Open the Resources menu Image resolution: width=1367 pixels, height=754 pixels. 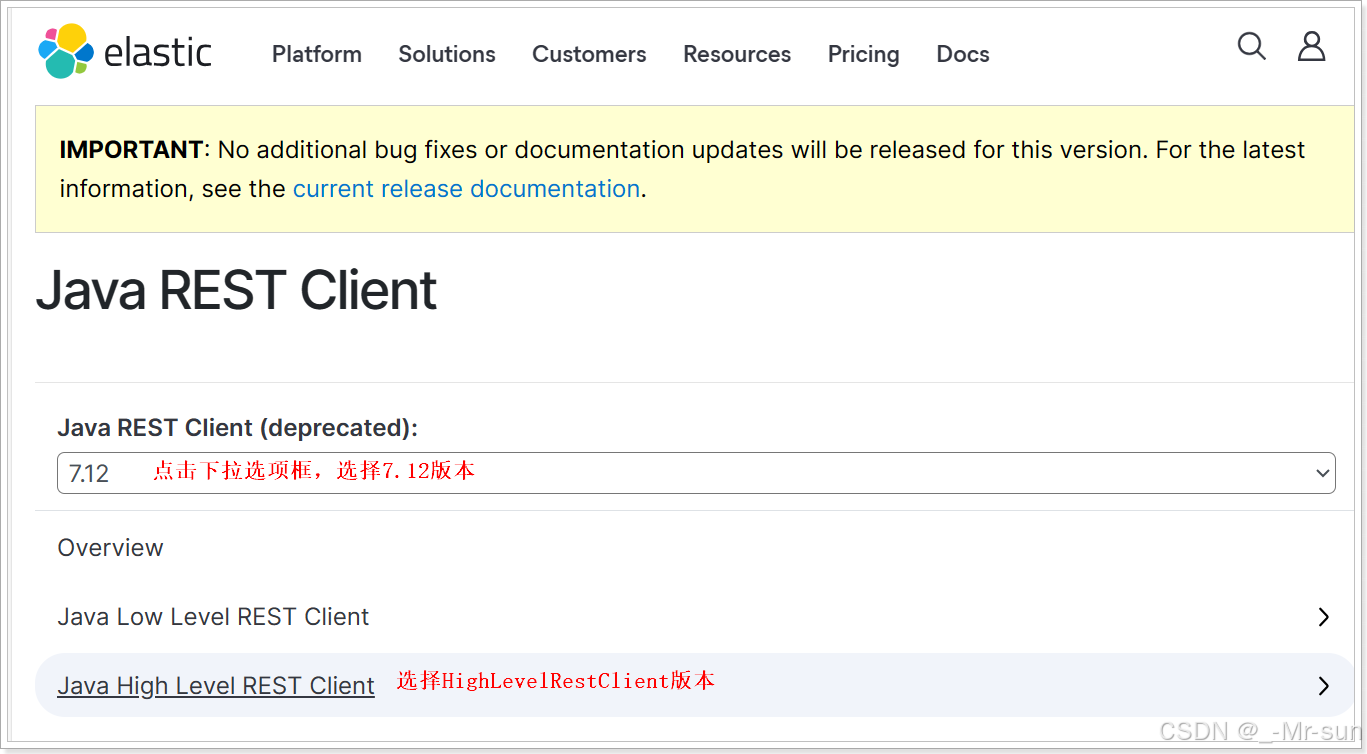[737, 54]
